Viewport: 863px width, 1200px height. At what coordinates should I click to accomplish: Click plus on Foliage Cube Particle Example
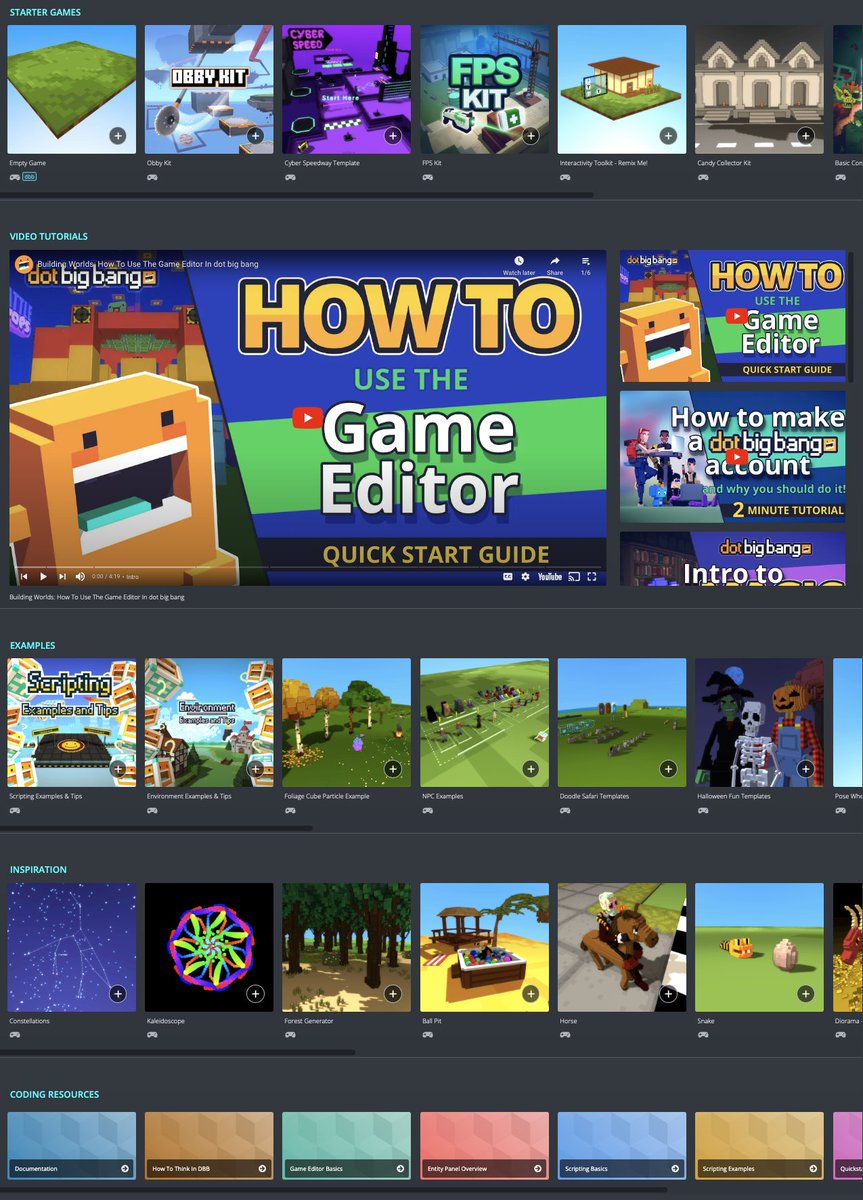pos(393,769)
